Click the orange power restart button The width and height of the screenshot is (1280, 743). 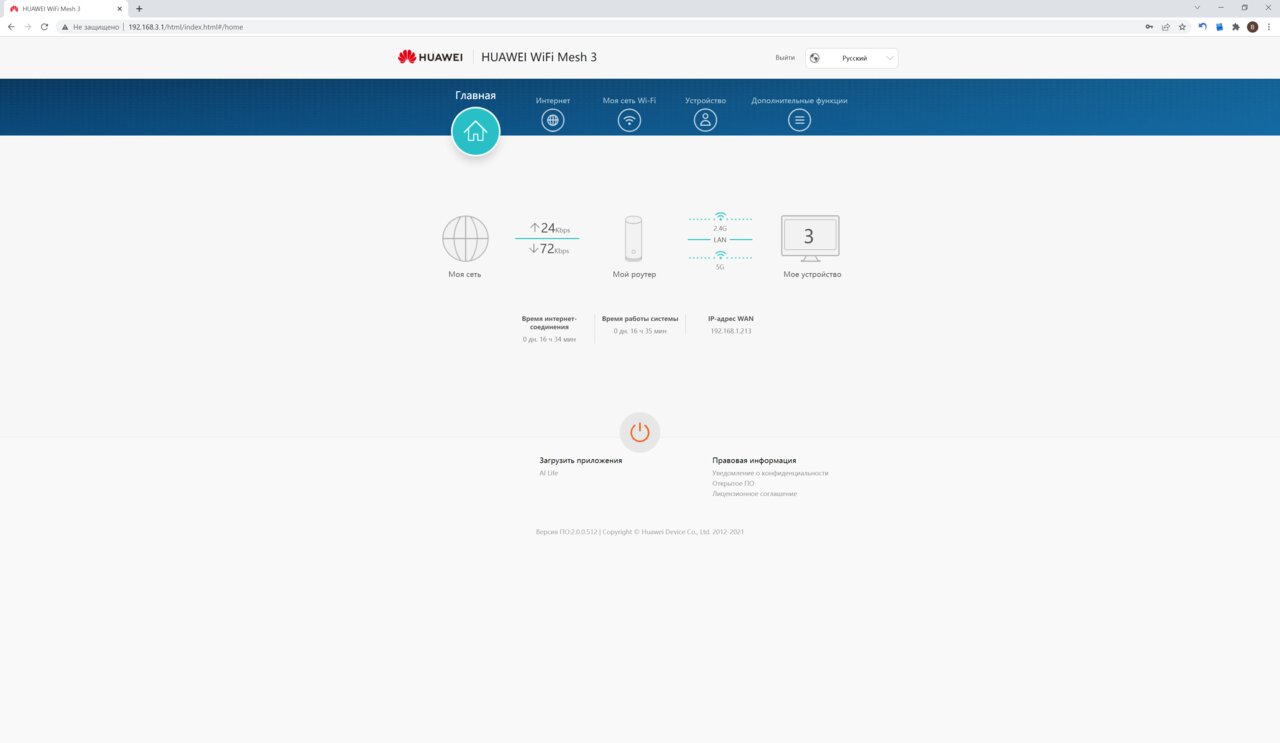tap(640, 432)
